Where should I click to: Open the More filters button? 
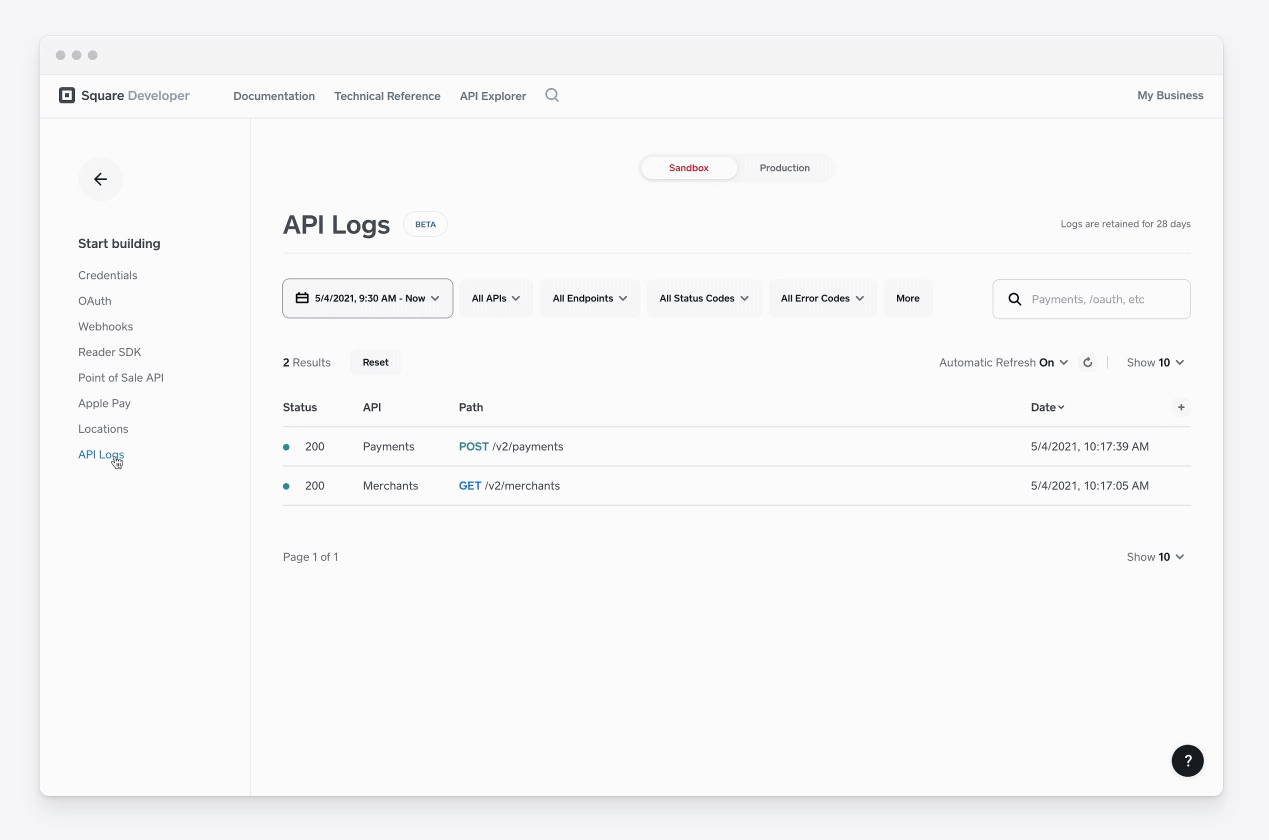(x=908, y=298)
